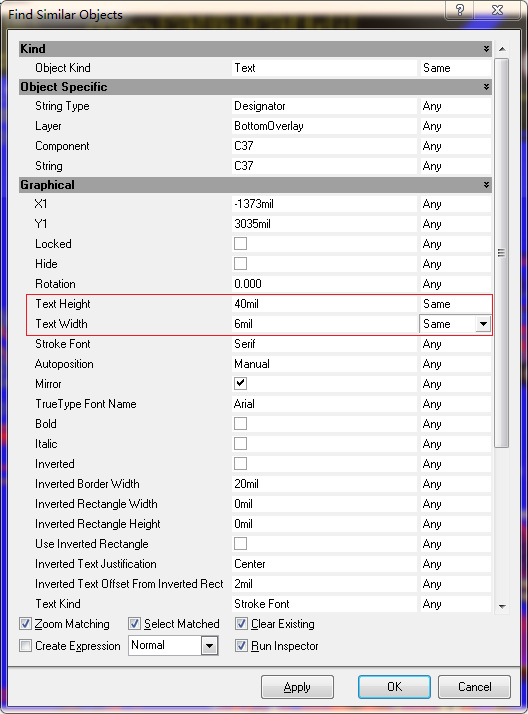Toggle the Hide checkbox
This screenshot has width=528, height=714.
pos(240,264)
